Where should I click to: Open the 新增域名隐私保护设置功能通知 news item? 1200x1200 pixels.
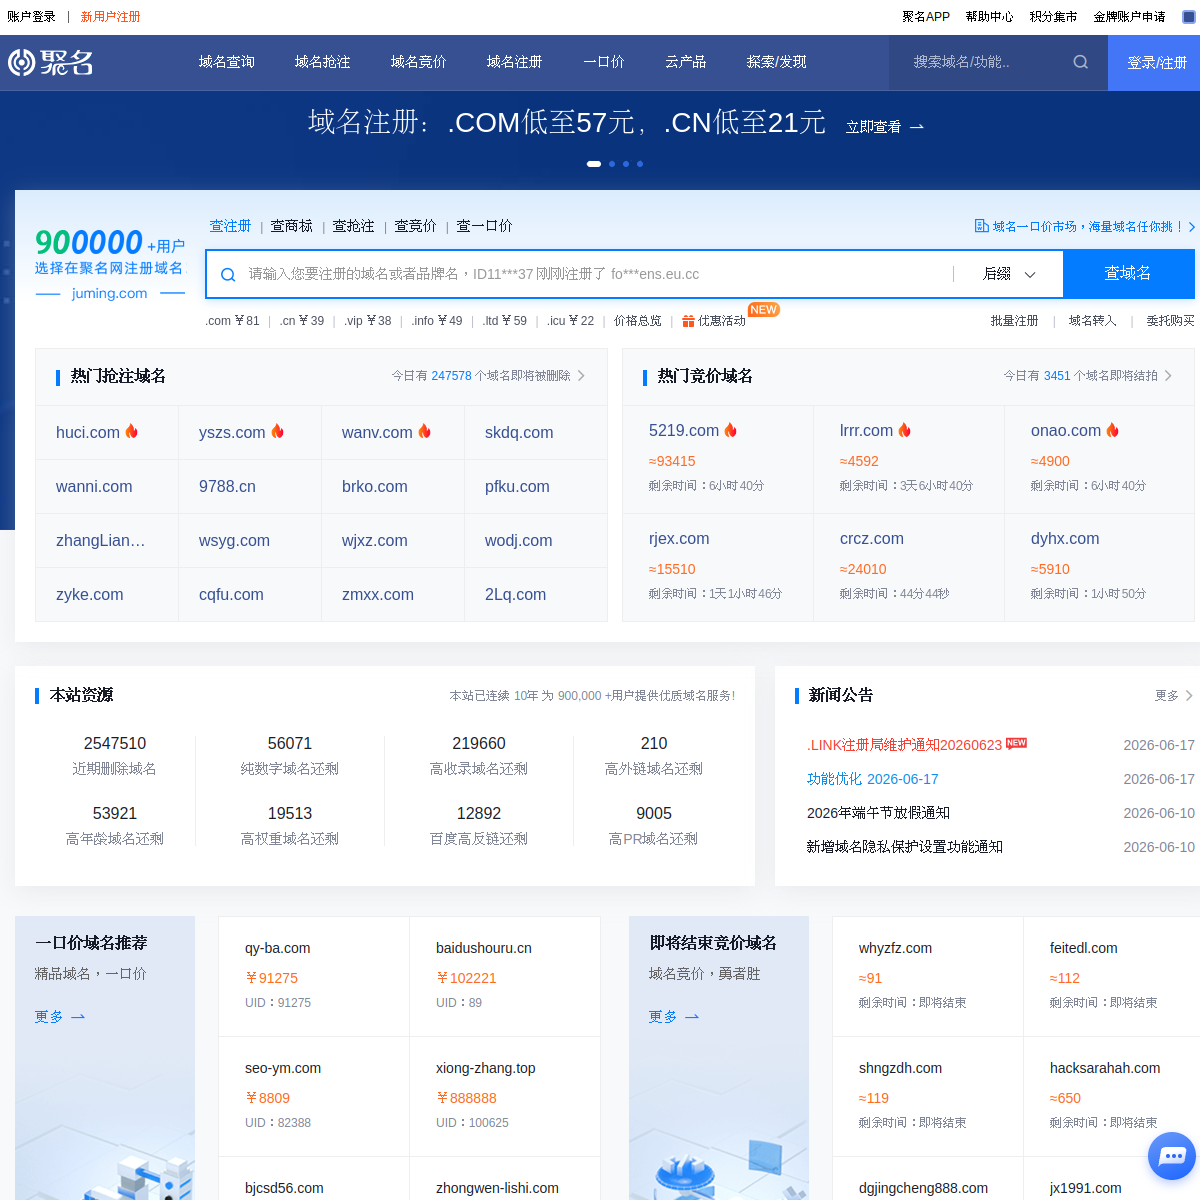point(905,847)
